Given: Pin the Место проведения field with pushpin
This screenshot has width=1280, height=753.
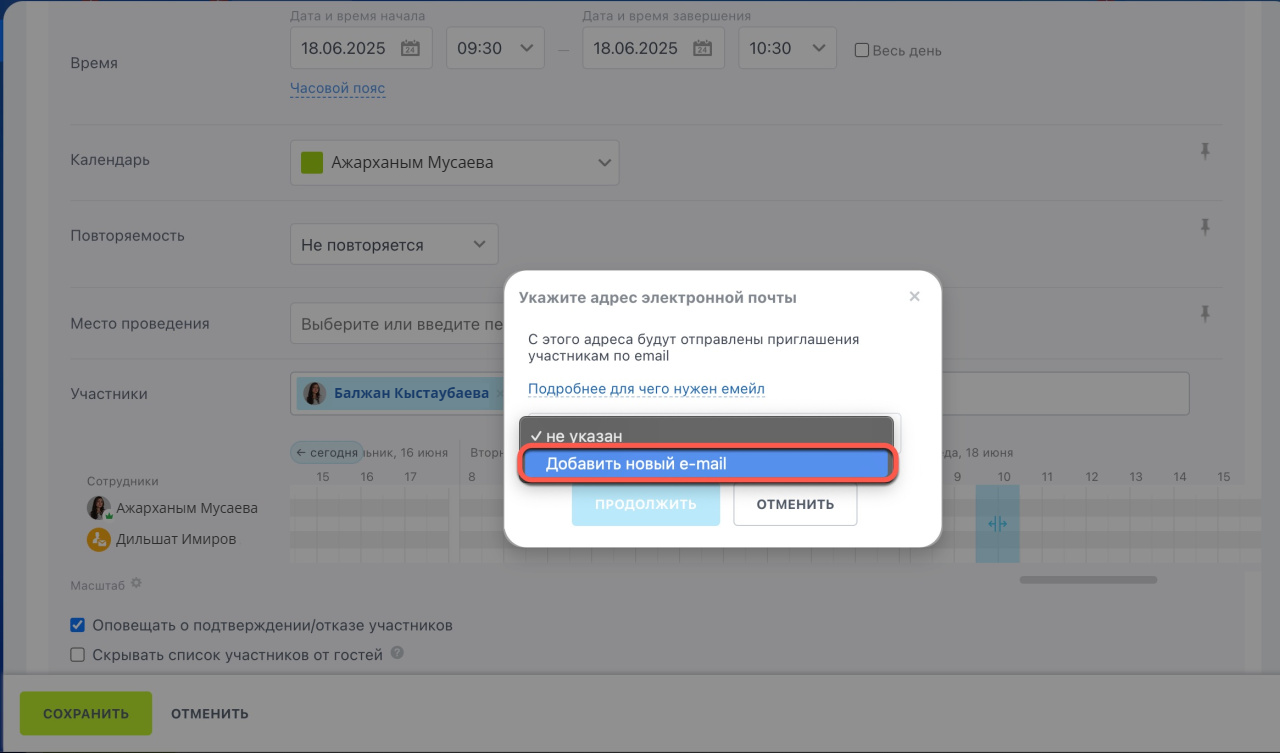Looking at the screenshot, I should [x=1205, y=314].
